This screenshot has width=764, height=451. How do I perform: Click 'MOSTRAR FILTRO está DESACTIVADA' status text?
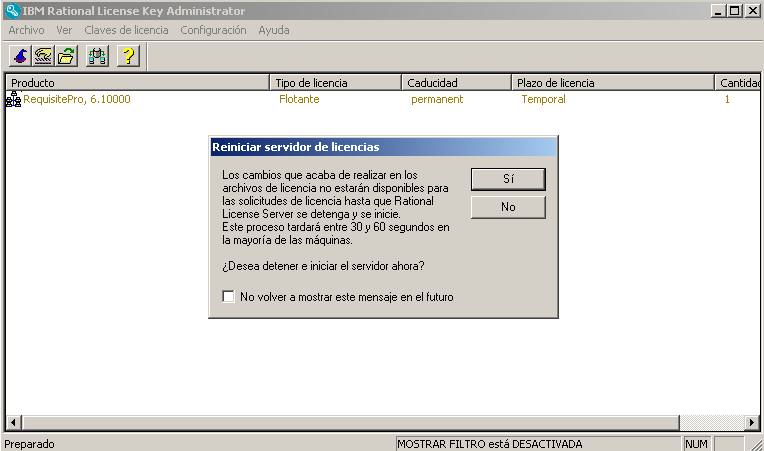490,444
